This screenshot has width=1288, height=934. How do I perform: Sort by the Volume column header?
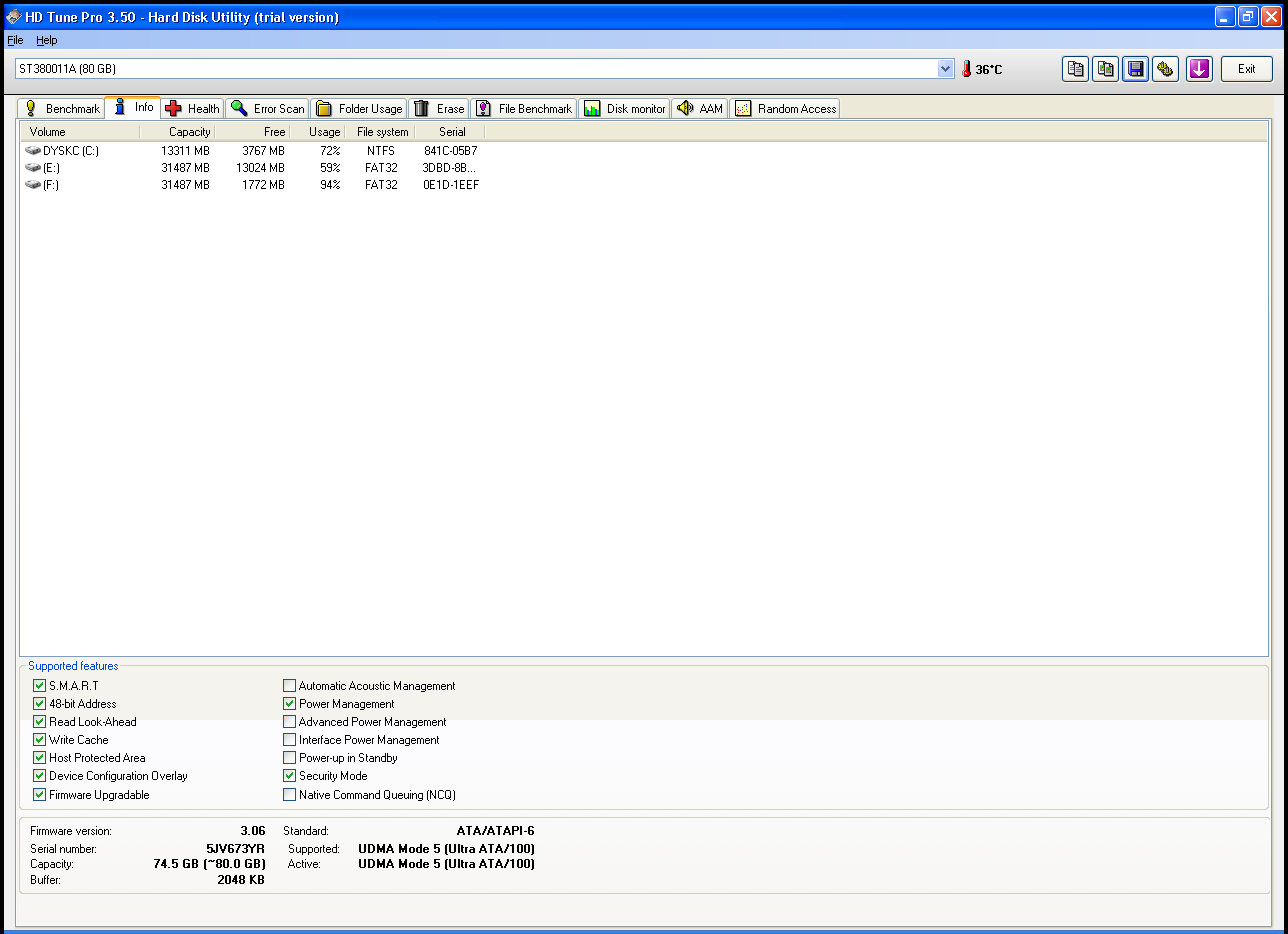[x=80, y=132]
